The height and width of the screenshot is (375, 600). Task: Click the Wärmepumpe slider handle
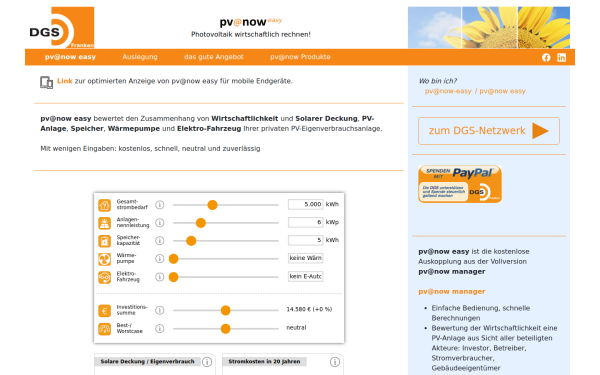coord(174,259)
